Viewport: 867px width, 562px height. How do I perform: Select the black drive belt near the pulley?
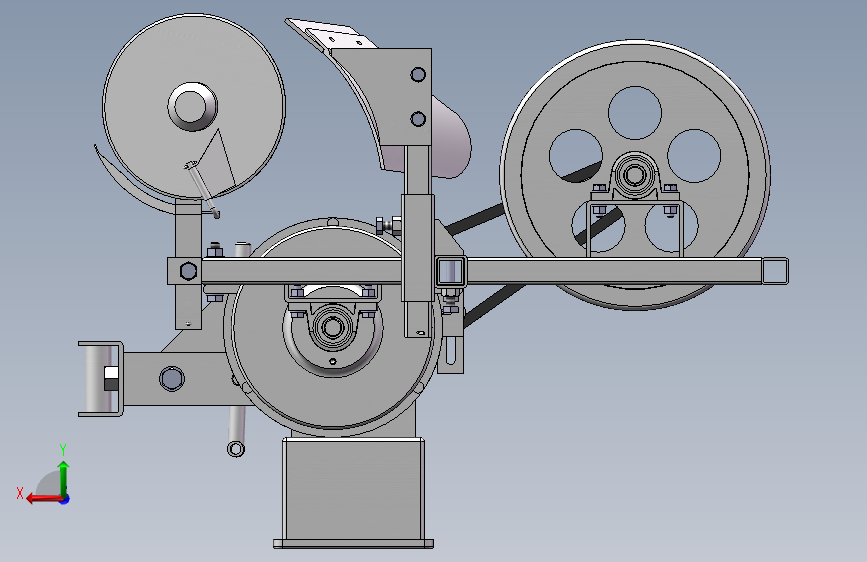[476, 217]
